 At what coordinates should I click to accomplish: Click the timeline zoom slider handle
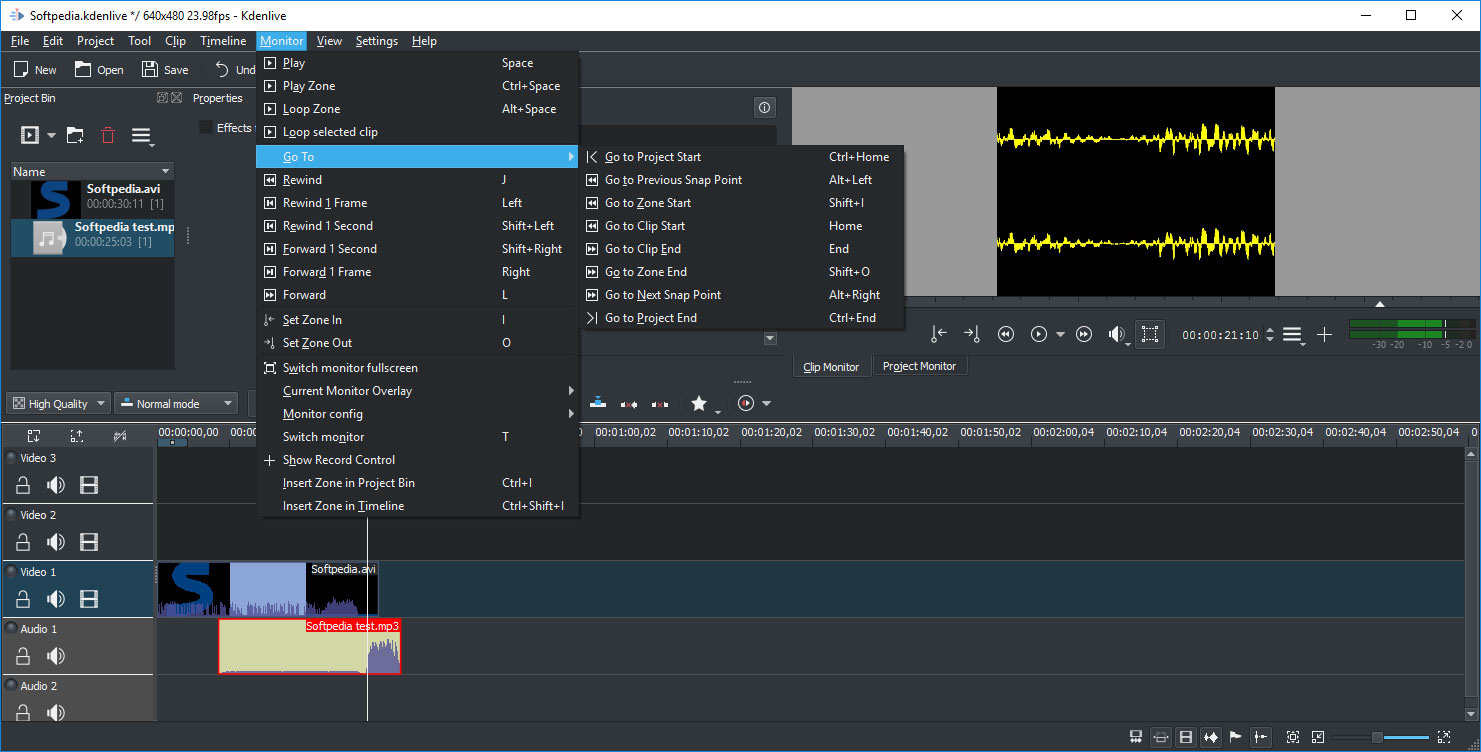(x=1376, y=737)
